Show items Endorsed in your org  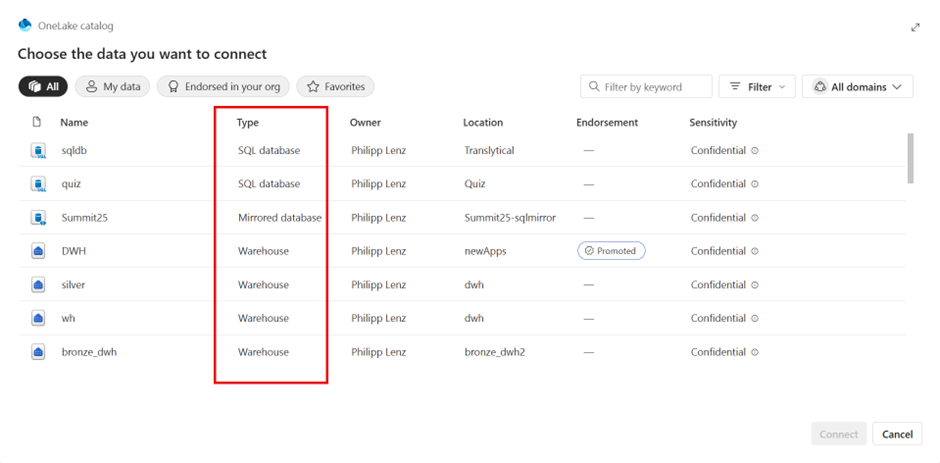click(x=222, y=87)
